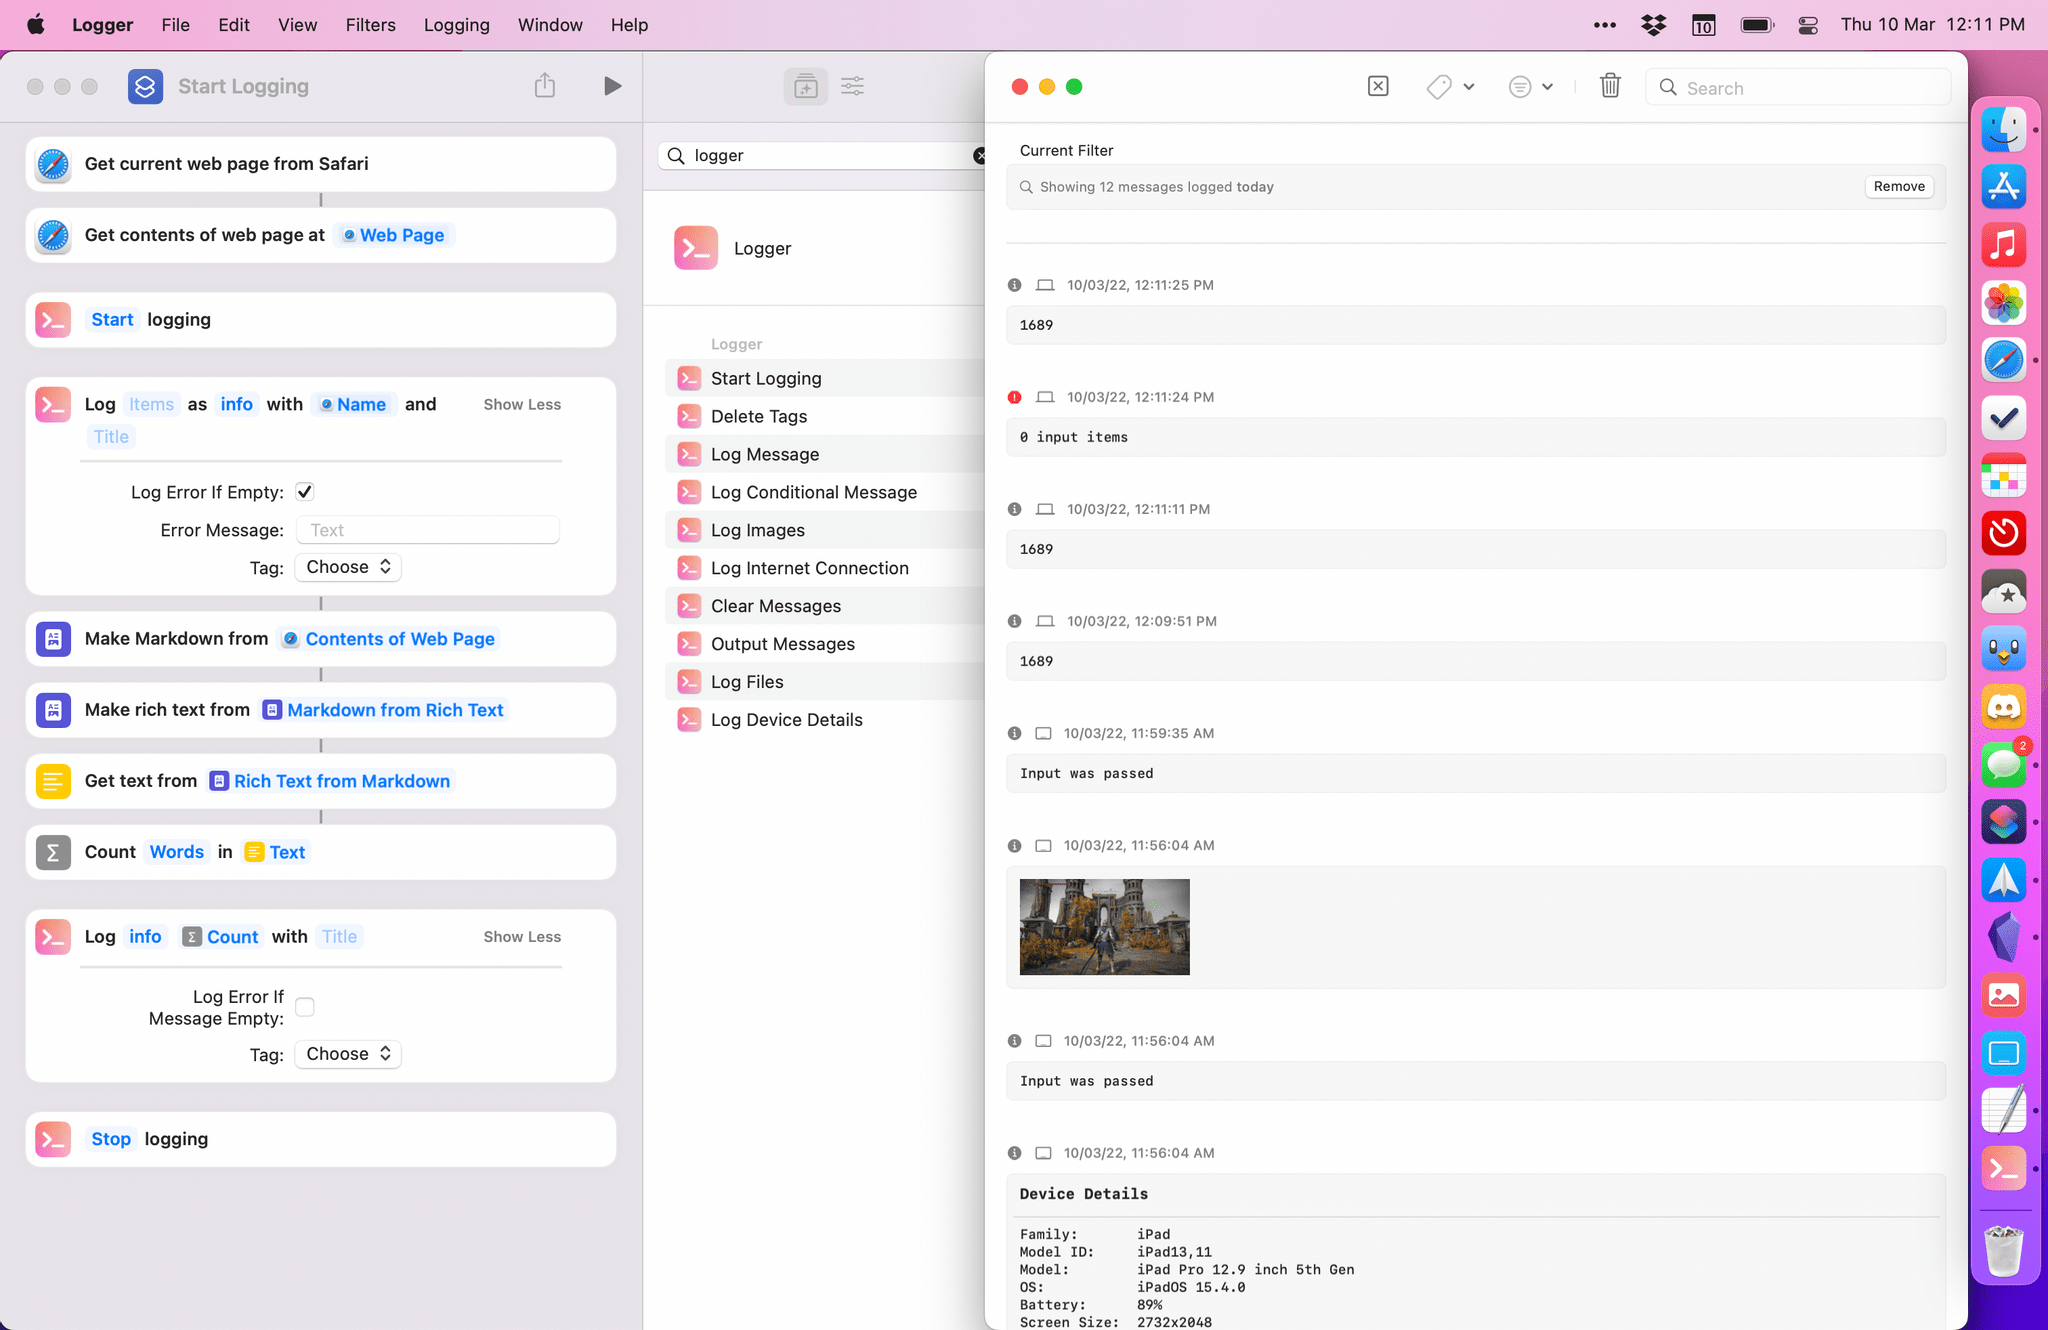
Task: Select Markdown from Rich Text variable token
Action: coord(384,710)
